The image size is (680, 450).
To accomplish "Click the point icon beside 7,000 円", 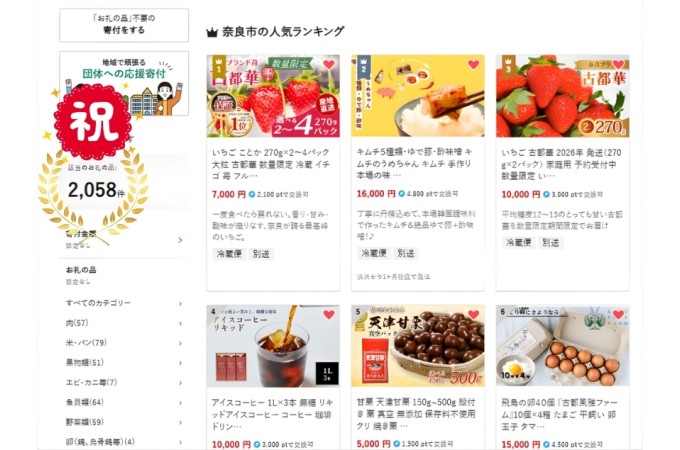I will tap(252, 195).
